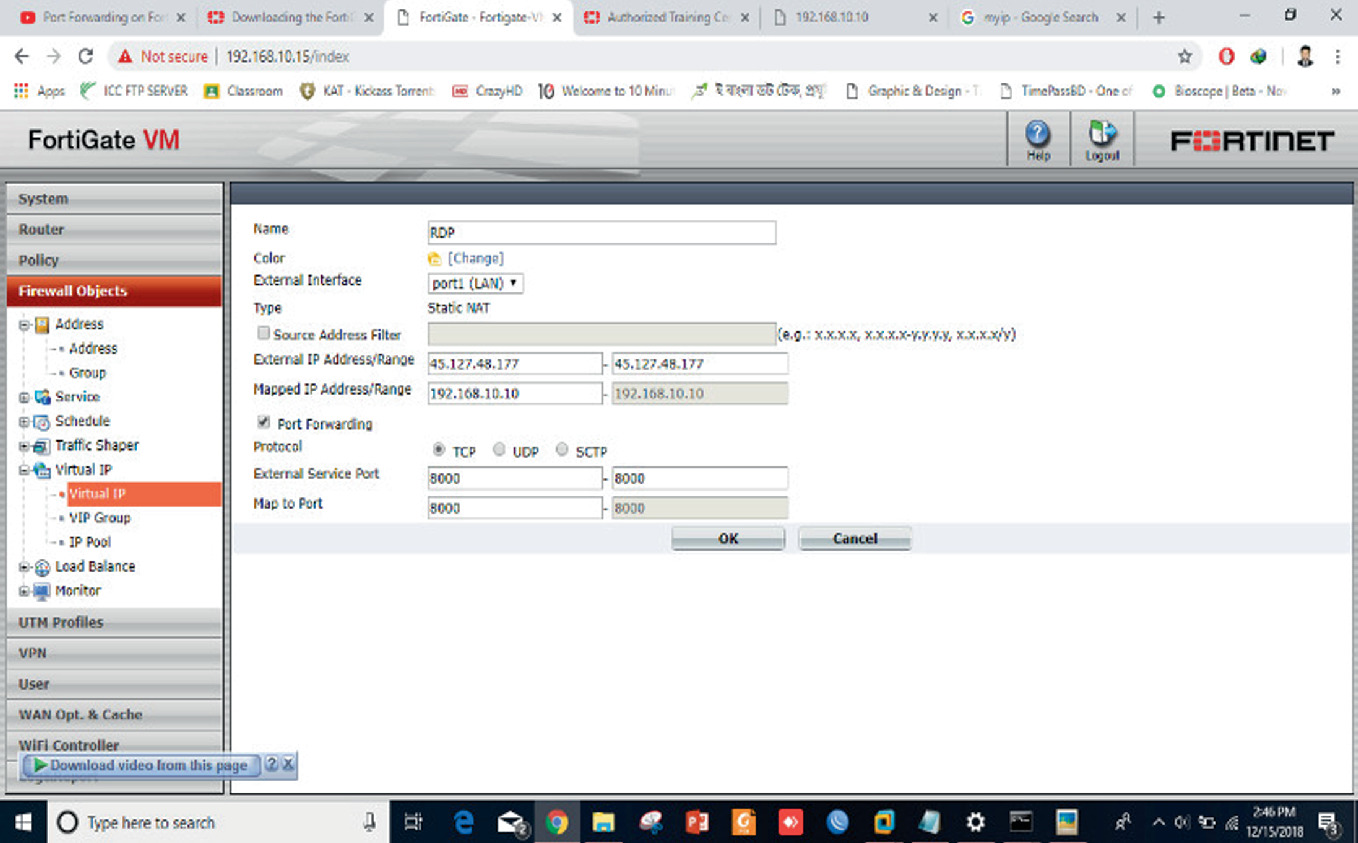Click the Load Balance icon in tree
The height and width of the screenshot is (843, 1358).
tap(42, 567)
